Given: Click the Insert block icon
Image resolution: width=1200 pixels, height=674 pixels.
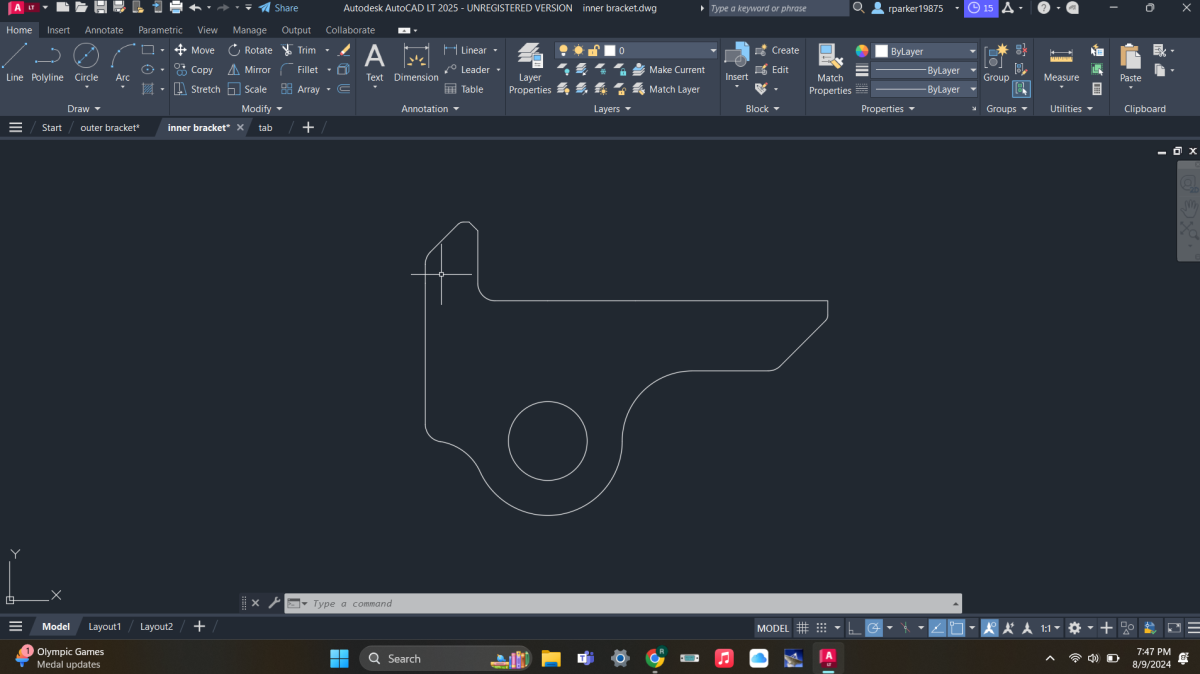Looking at the screenshot, I should [736, 62].
